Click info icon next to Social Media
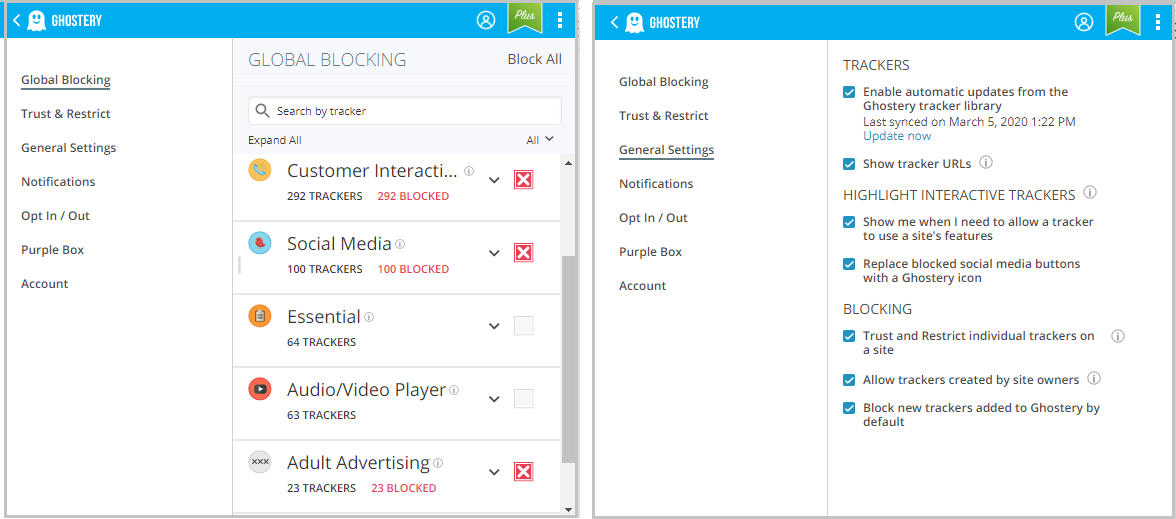The width and height of the screenshot is (1176, 519). click(400, 244)
